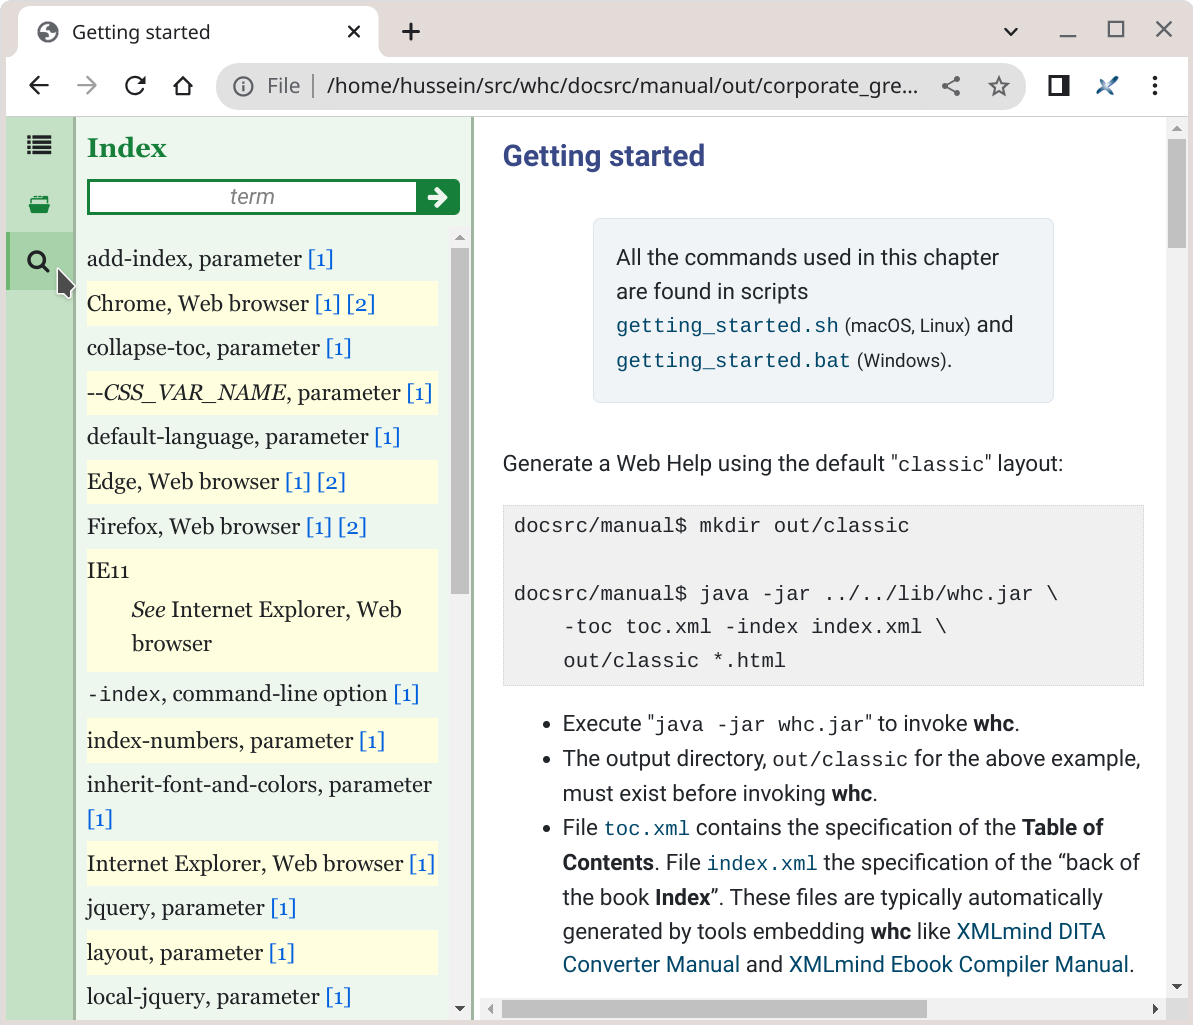The image size is (1193, 1025).
Task: Click the browser extension icon
Action: point(1106,86)
